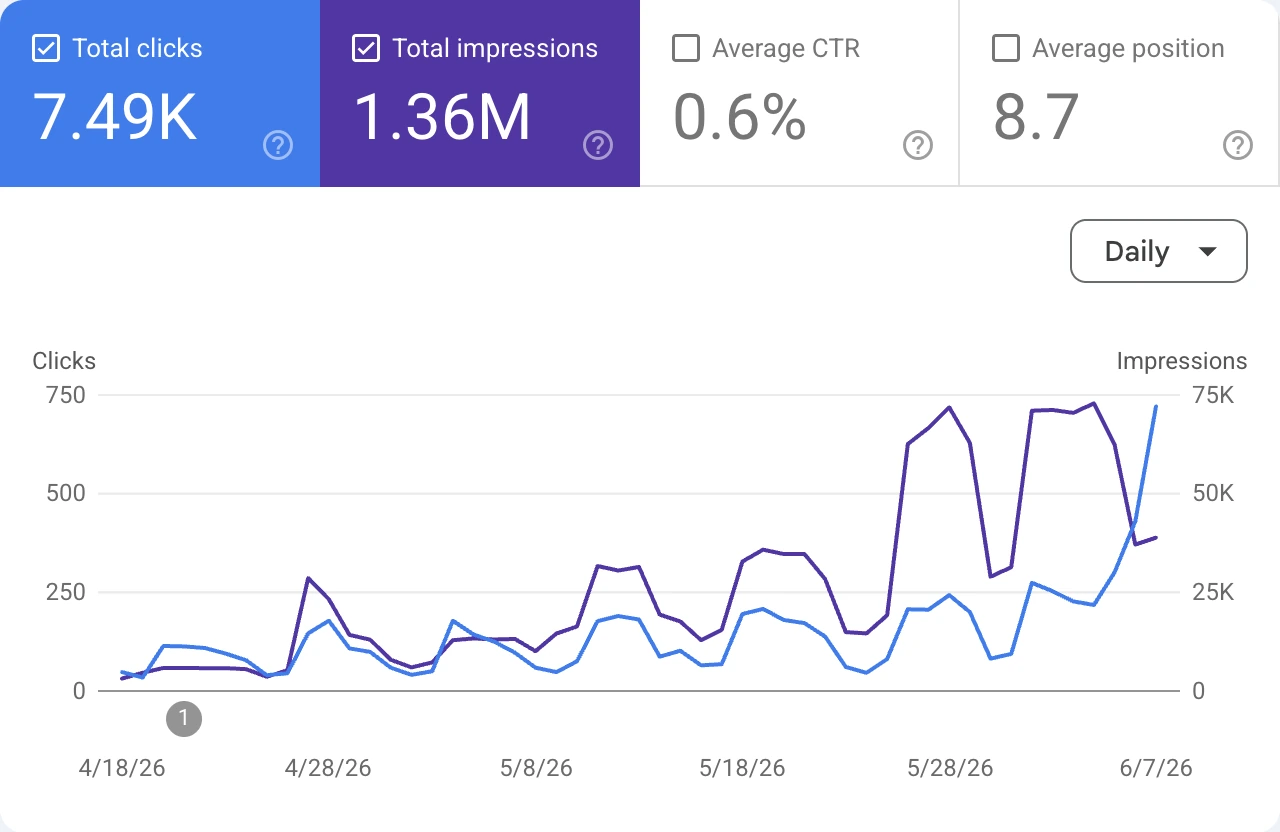Open the Daily granularity dropdown
This screenshot has width=1280, height=832.
coord(1159,251)
